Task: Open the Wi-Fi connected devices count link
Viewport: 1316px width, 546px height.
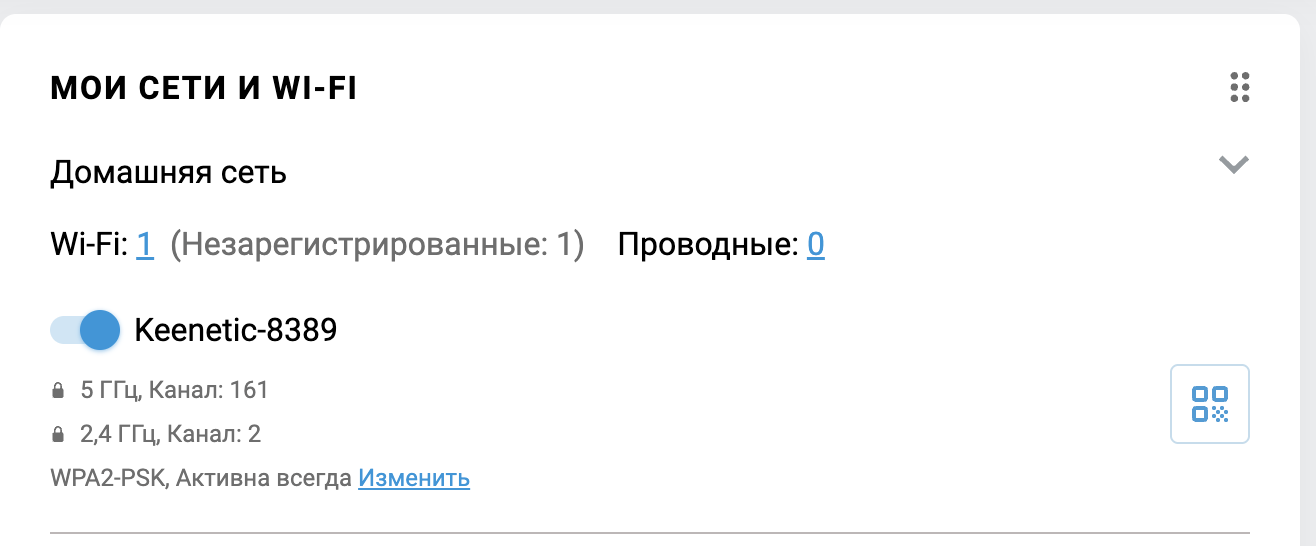Action: 145,245
